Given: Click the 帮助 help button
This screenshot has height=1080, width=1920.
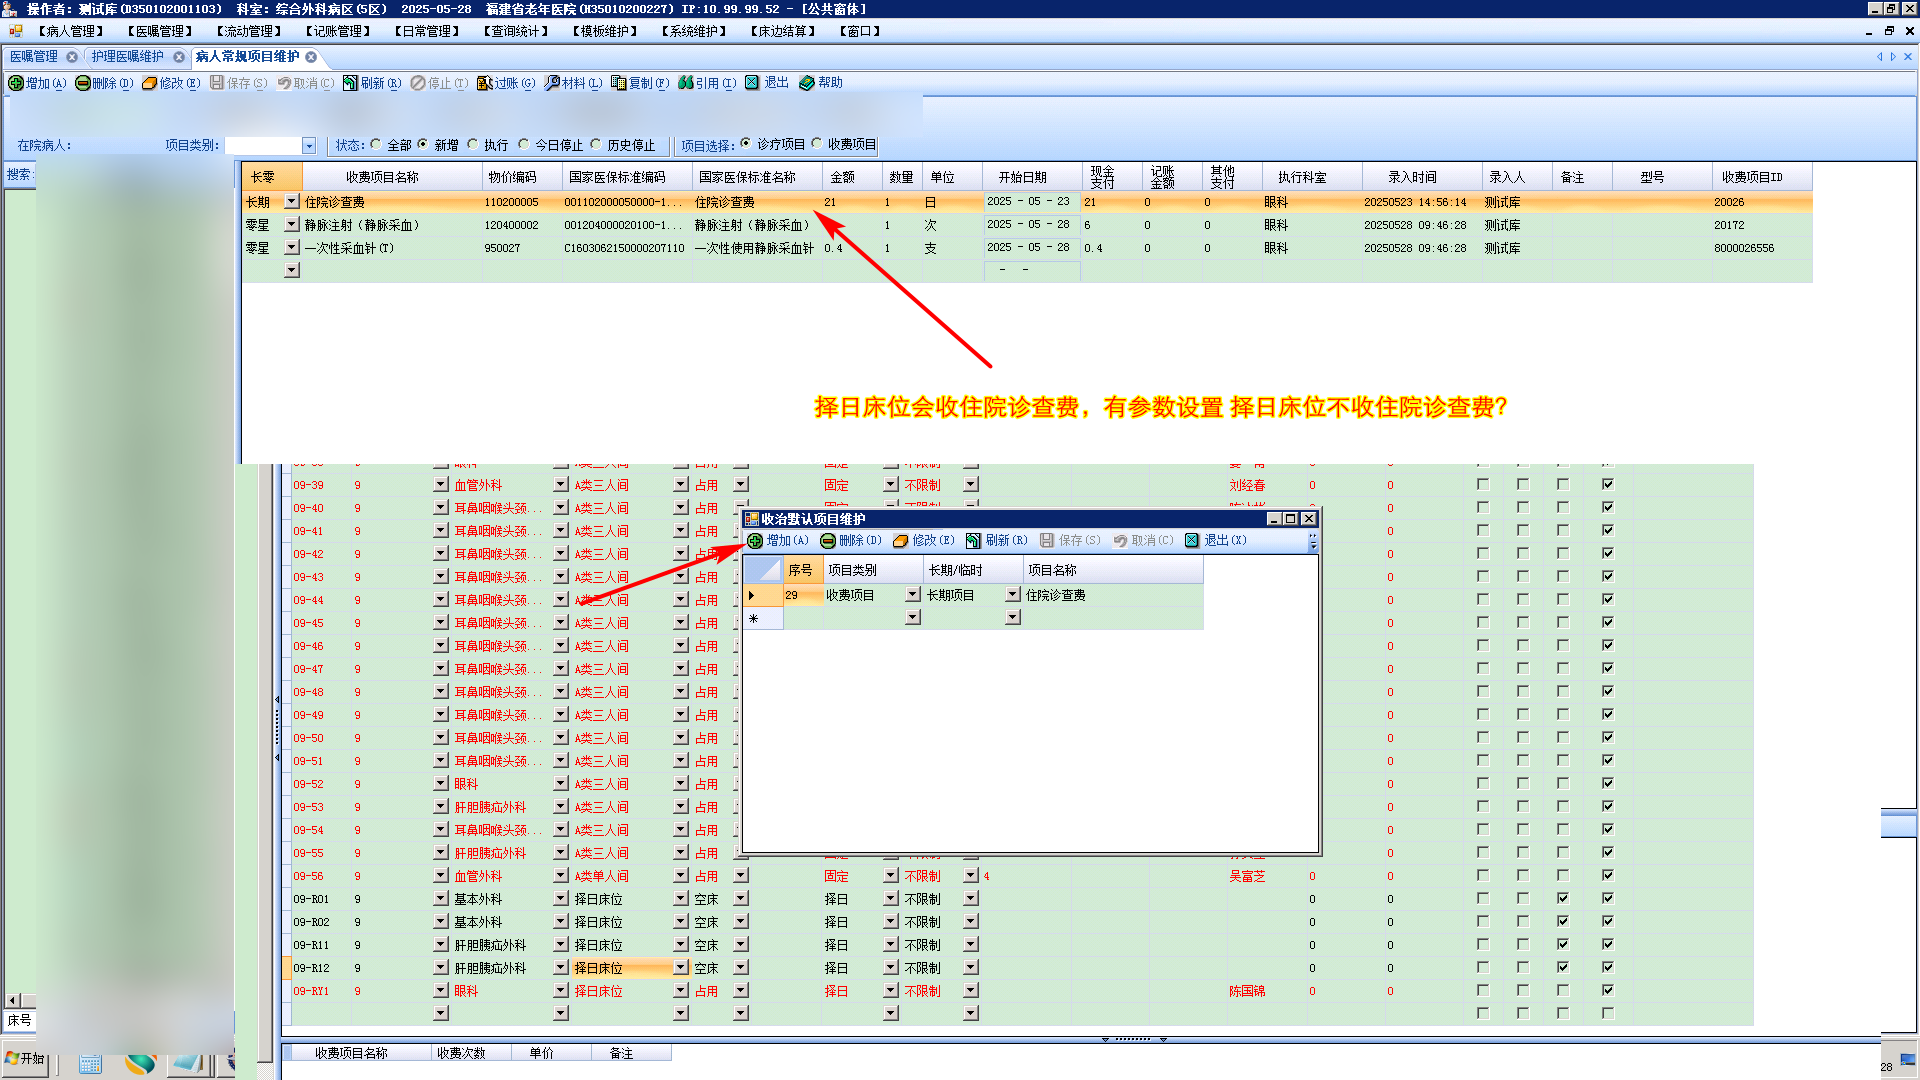Looking at the screenshot, I should pos(821,83).
